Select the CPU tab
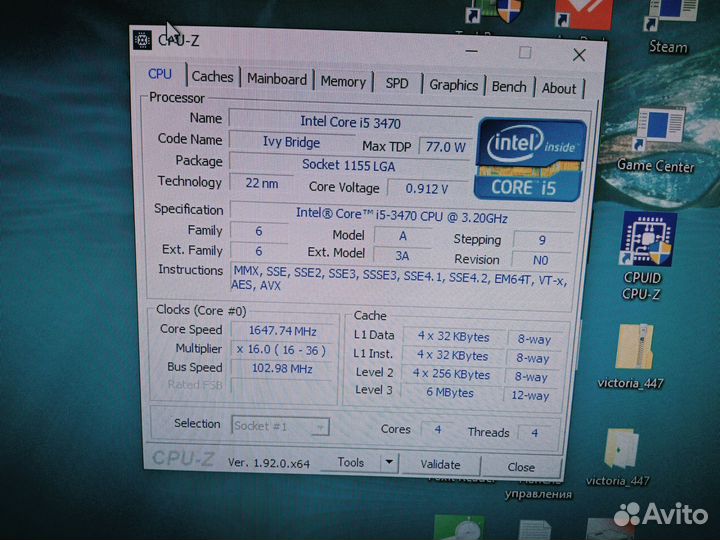Screen dimensions: 720x540 (x=160, y=74)
